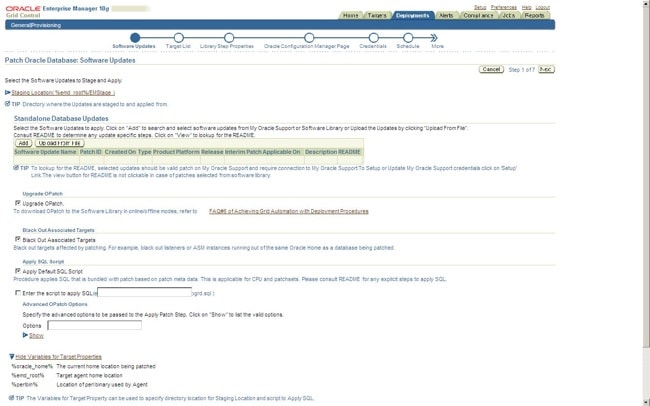Viewport: 650px width, 406px height.
Task: Open the Reports tab
Action: [534, 15]
